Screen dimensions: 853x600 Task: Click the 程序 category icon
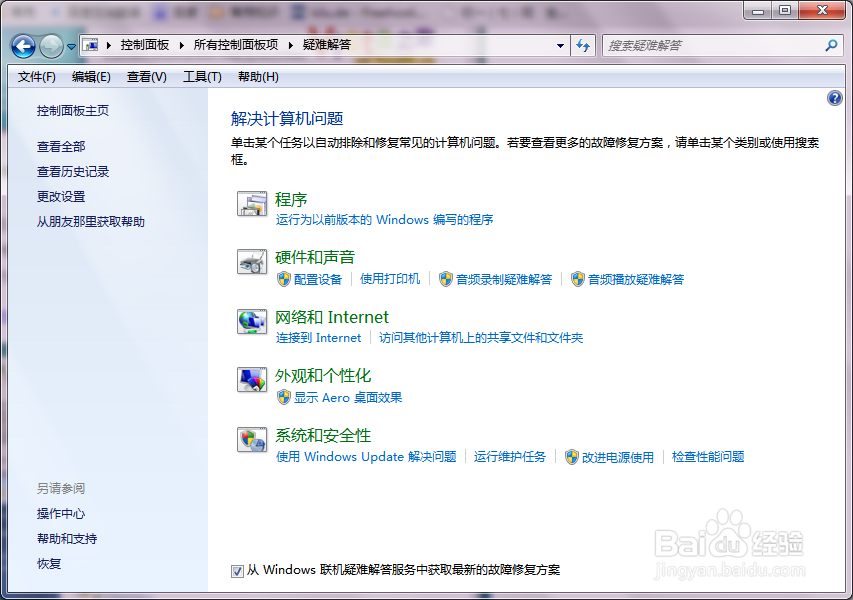click(x=252, y=204)
